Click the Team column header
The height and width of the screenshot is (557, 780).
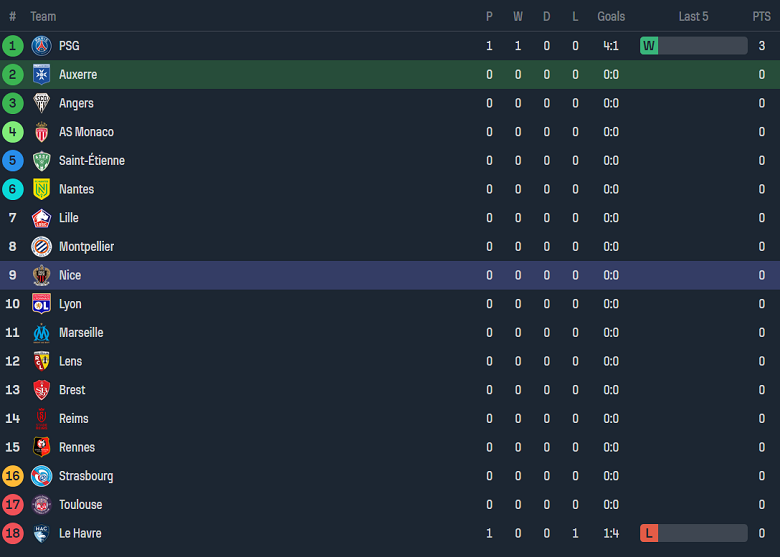43,17
